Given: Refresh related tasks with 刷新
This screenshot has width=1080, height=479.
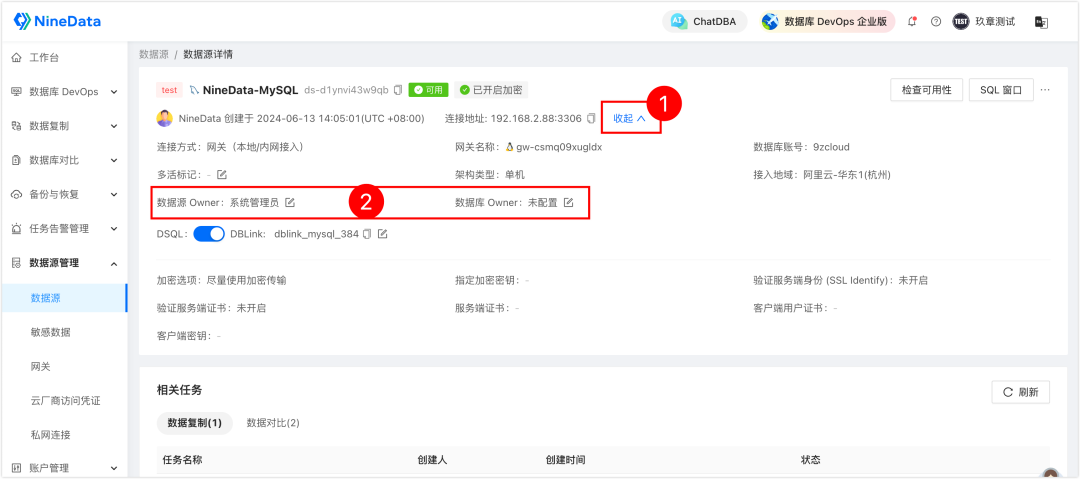Looking at the screenshot, I should [1021, 392].
